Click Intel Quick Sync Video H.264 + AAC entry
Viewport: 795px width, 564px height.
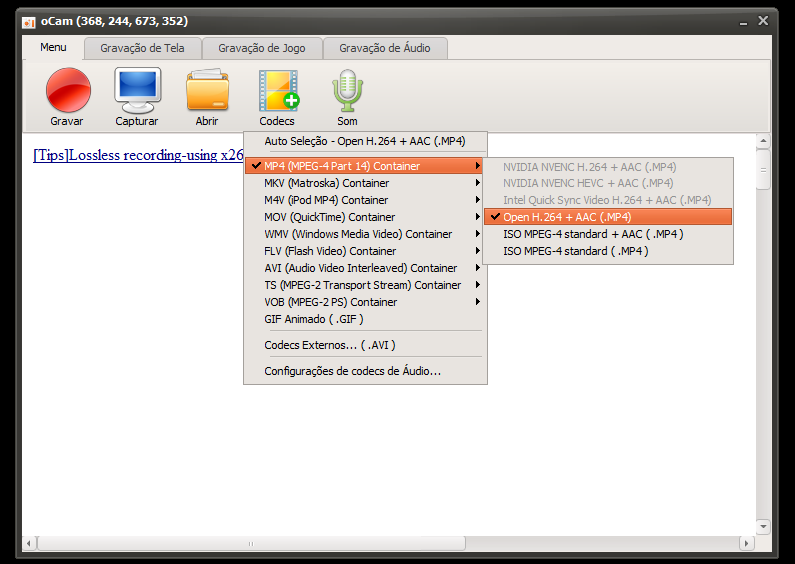click(x=608, y=200)
